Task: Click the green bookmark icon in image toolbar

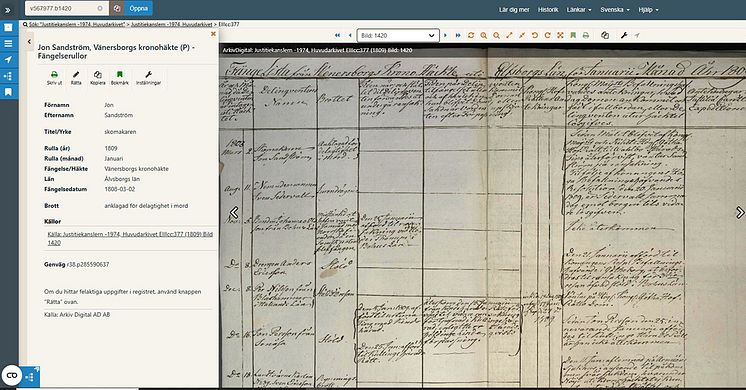Action: tap(573, 36)
